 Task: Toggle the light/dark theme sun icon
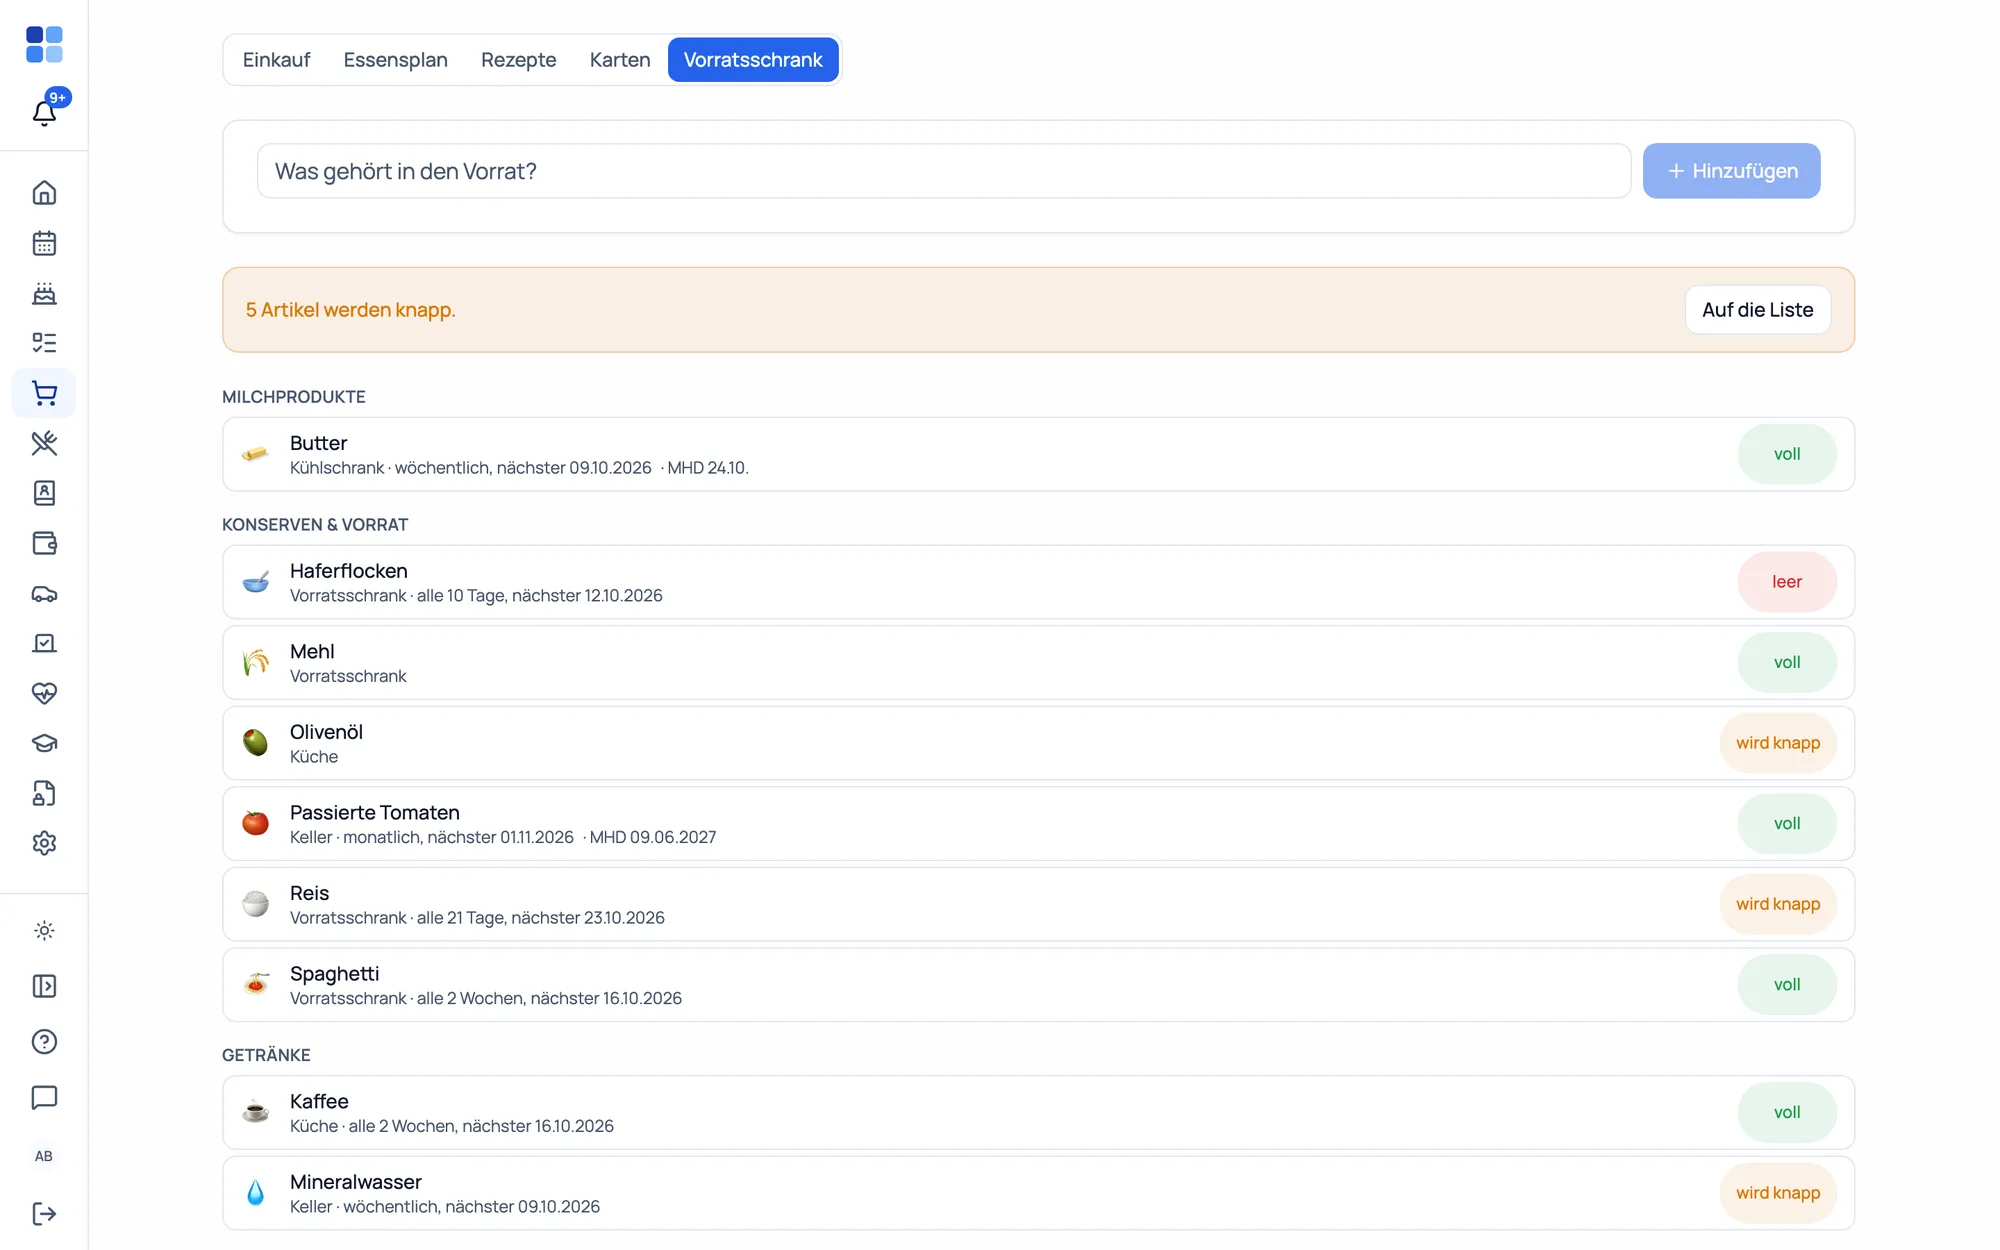(44, 931)
